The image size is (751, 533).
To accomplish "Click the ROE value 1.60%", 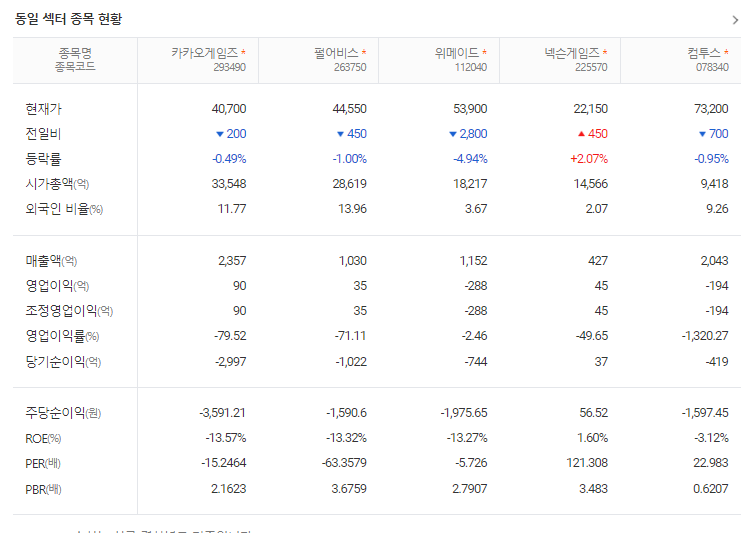I will coord(593,438).
